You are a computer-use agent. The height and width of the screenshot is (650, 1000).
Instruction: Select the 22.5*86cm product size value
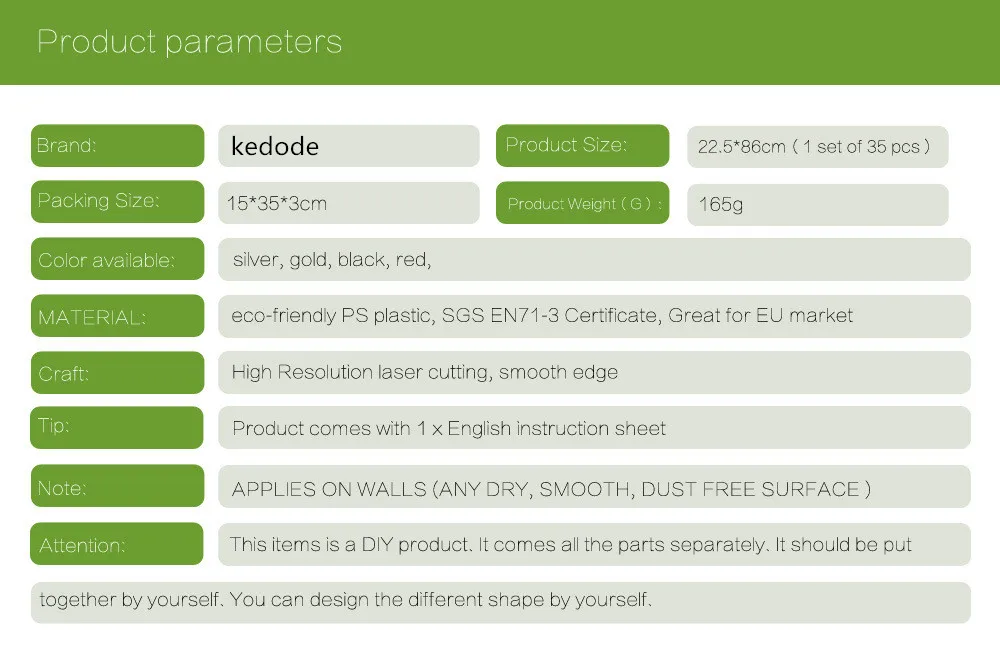point(818,147)
